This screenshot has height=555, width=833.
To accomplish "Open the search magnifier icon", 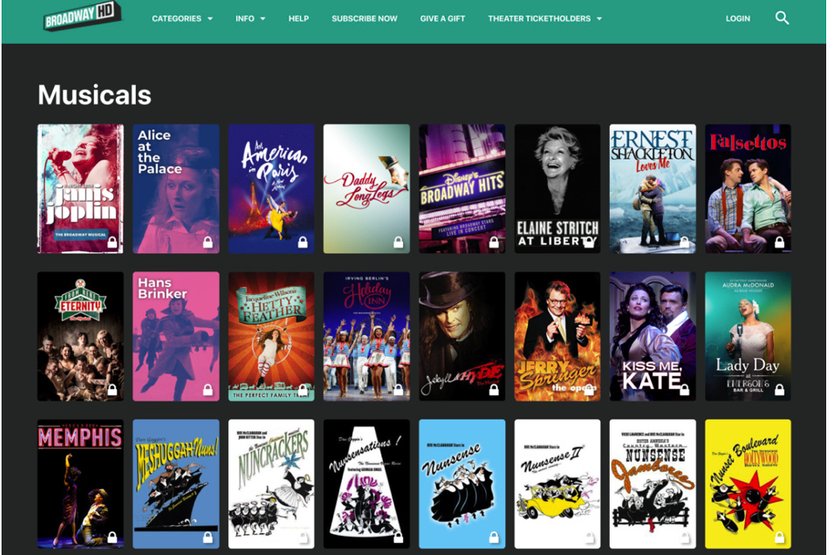I will point(781,18).
